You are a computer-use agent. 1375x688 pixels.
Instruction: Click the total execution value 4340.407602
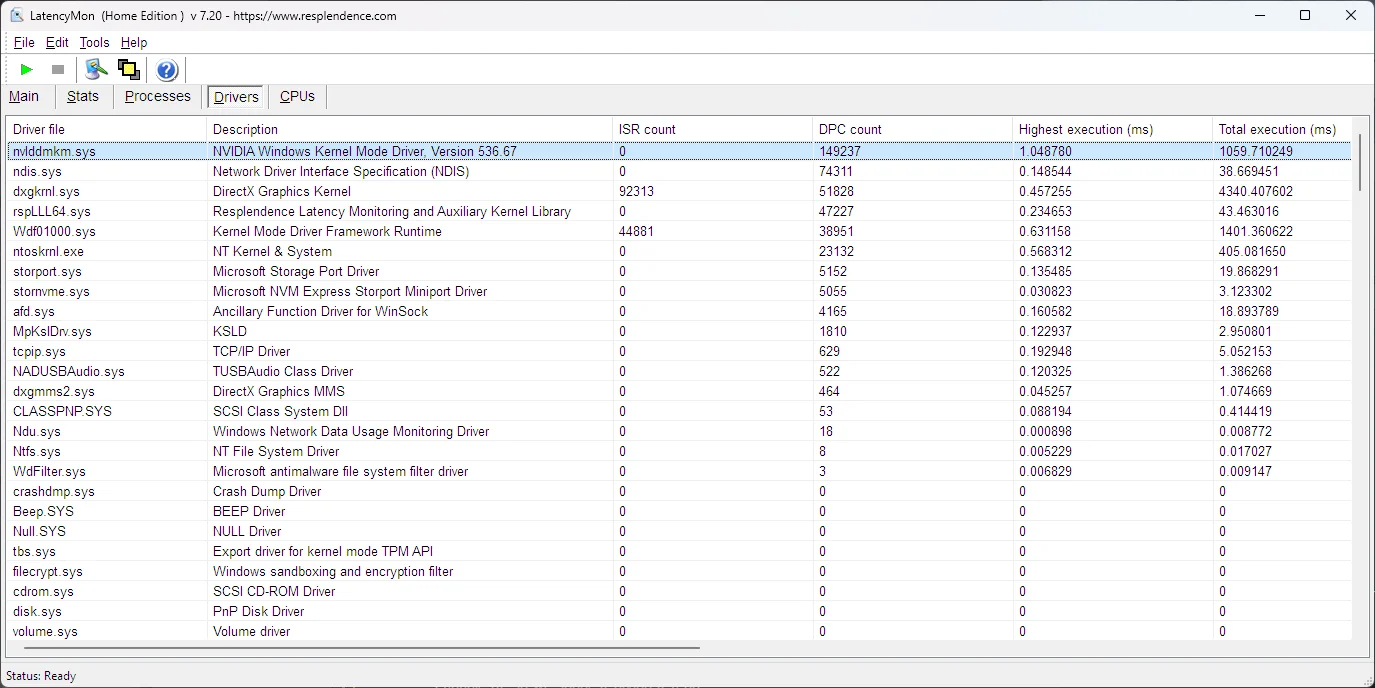pyautogui.click(x=1256, y=191)
